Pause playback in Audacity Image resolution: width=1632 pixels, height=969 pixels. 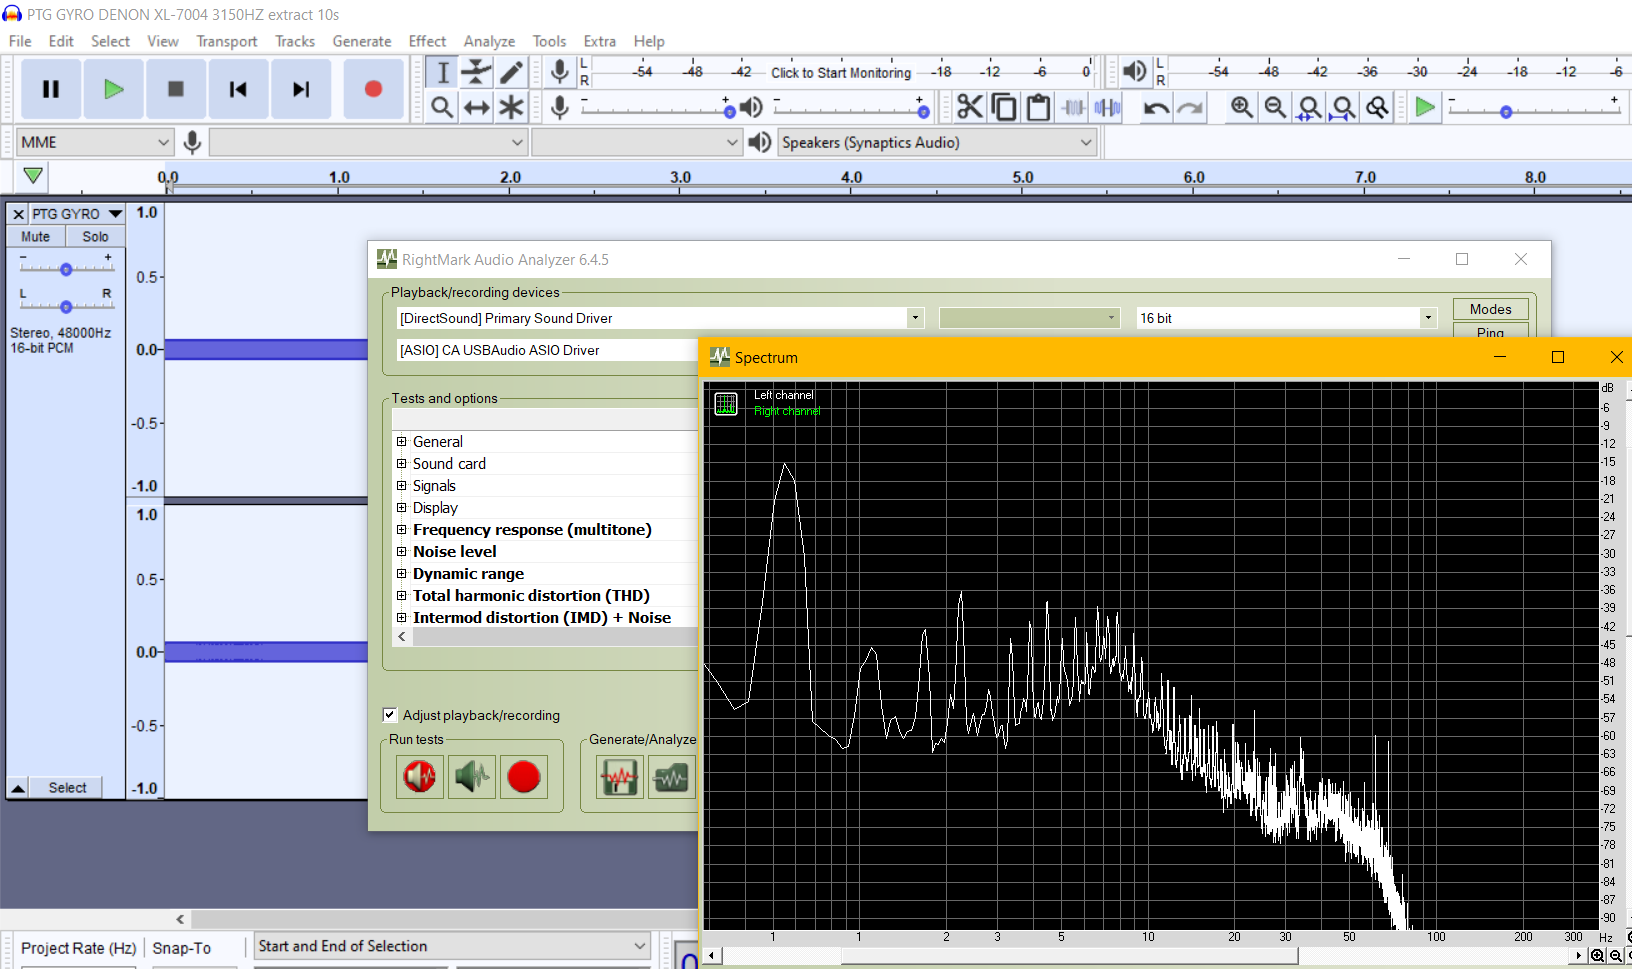click(51, 89)
